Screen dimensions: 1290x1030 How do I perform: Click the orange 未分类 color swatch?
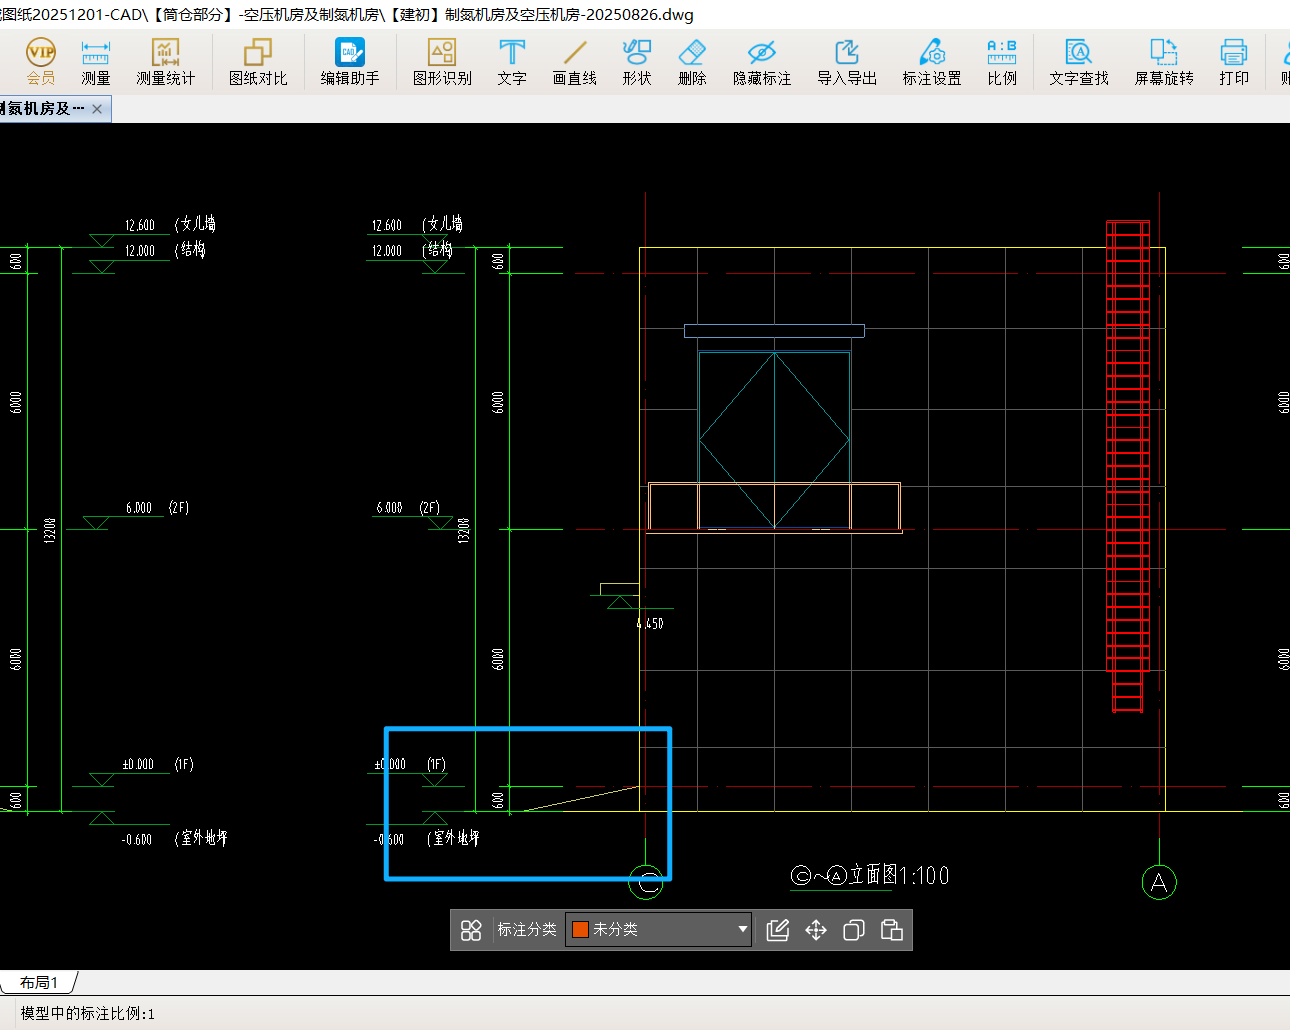pyautogui.click(x=580, y=930)
